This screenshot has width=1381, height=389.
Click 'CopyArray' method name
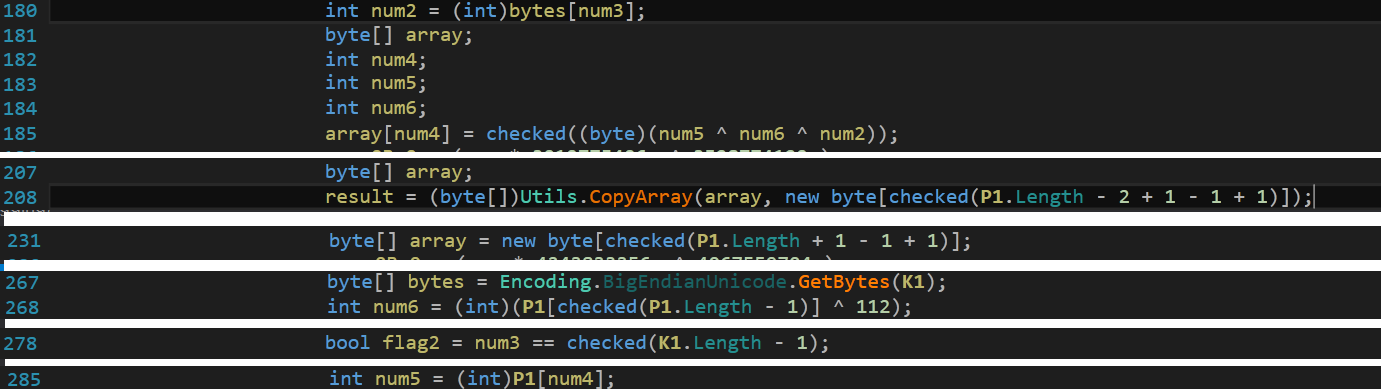pyautogui.click(x=642, y=197)
